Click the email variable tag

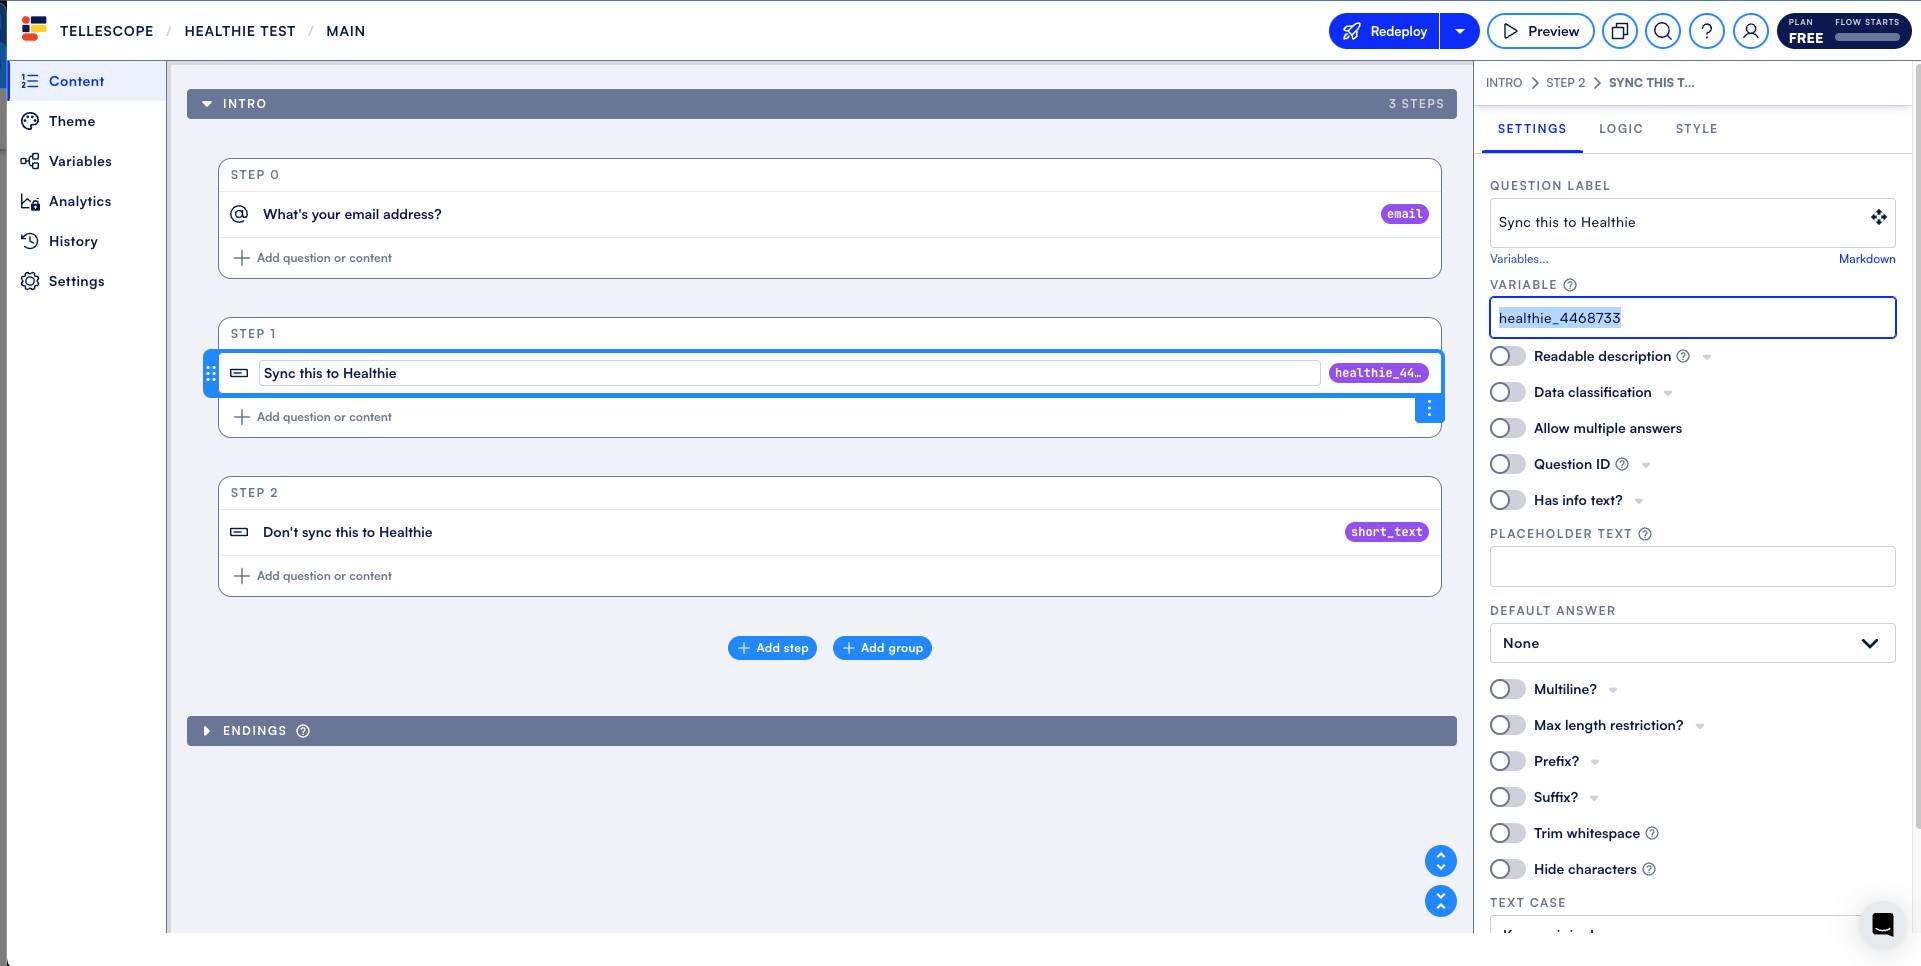coord(1404,214)
